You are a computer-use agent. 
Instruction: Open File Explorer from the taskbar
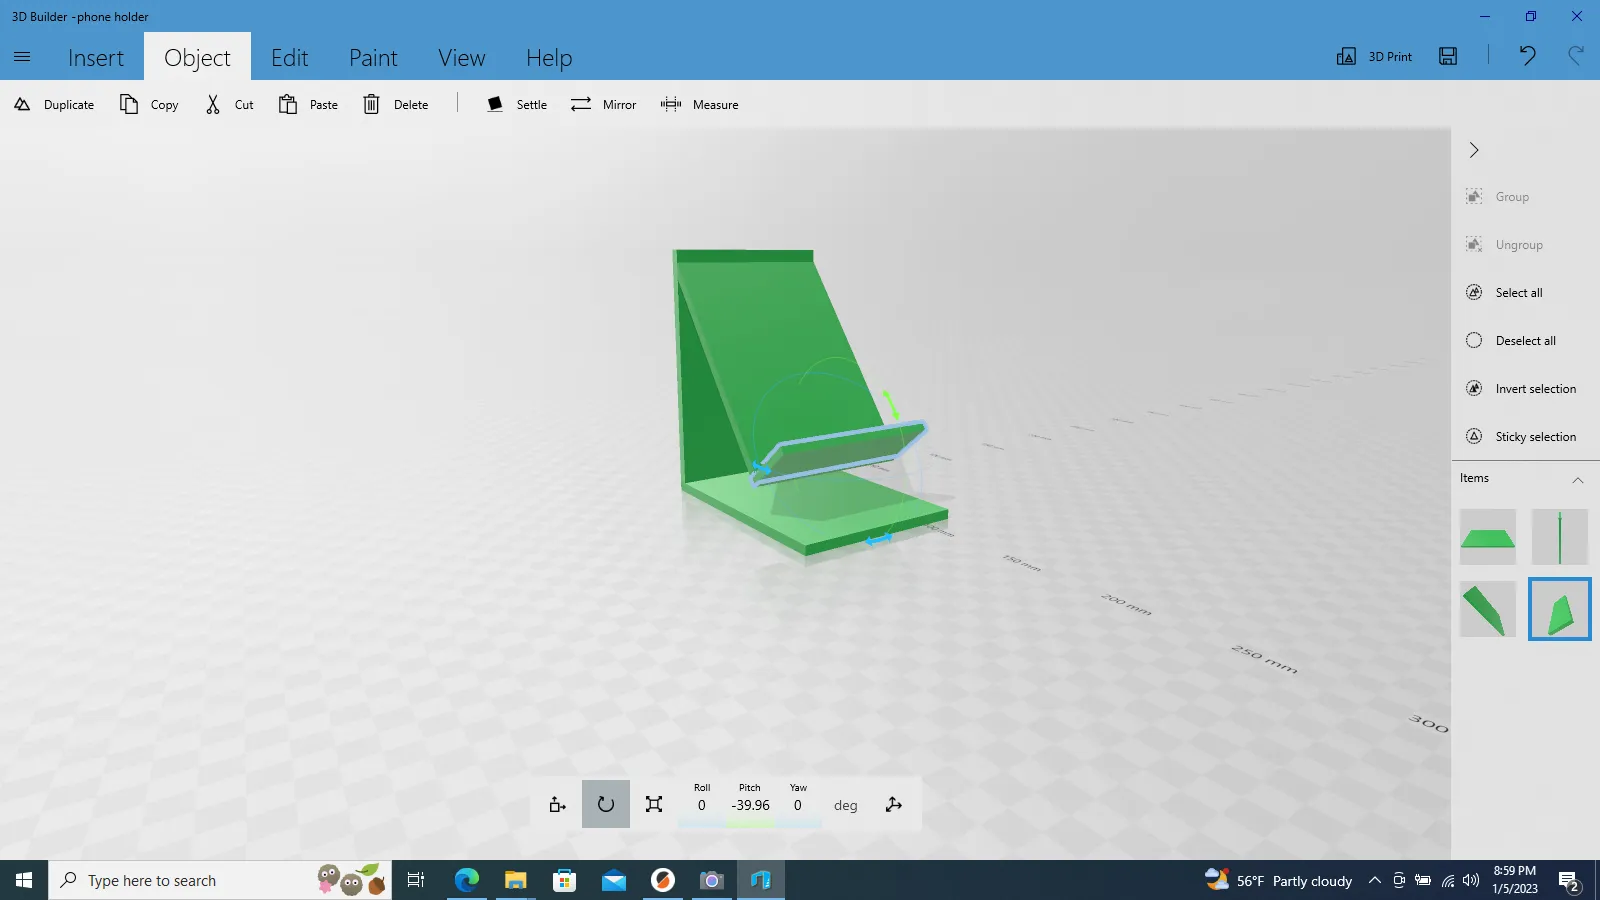(x=515, y=880)
